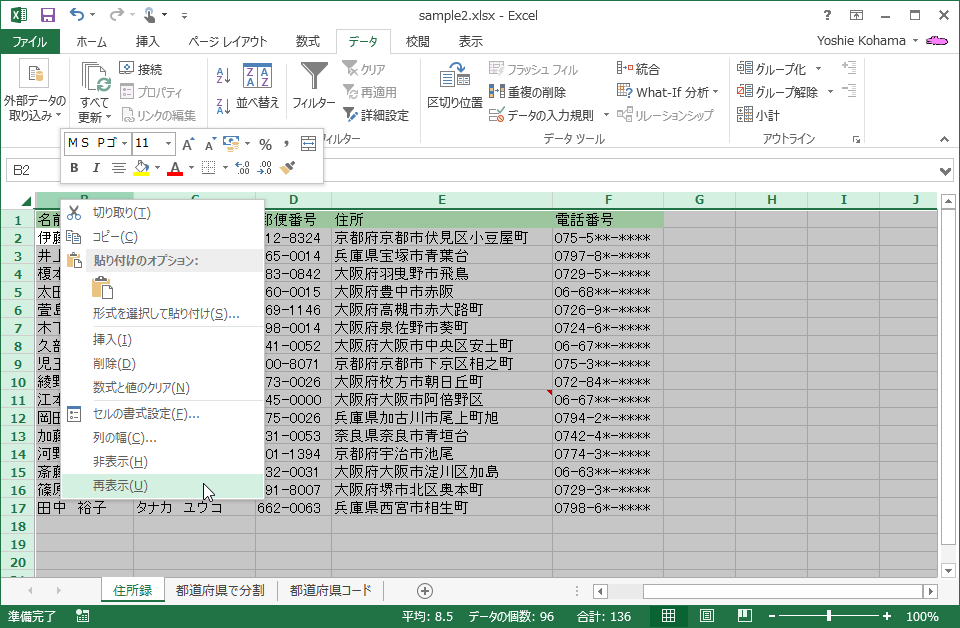The height and width of the screenshot is (628, 960).
Task: Apply comma style in mini toolbar
Action: click(x=286, y=144)
